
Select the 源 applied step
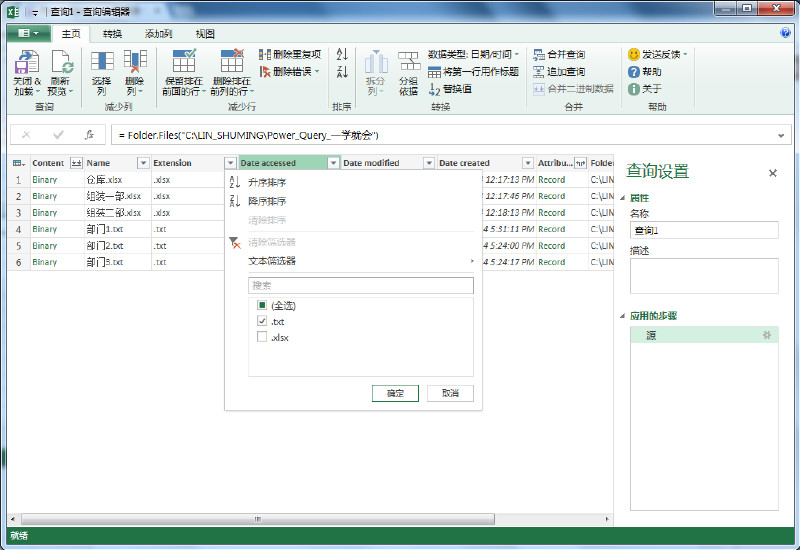click(x=704, y=335)
